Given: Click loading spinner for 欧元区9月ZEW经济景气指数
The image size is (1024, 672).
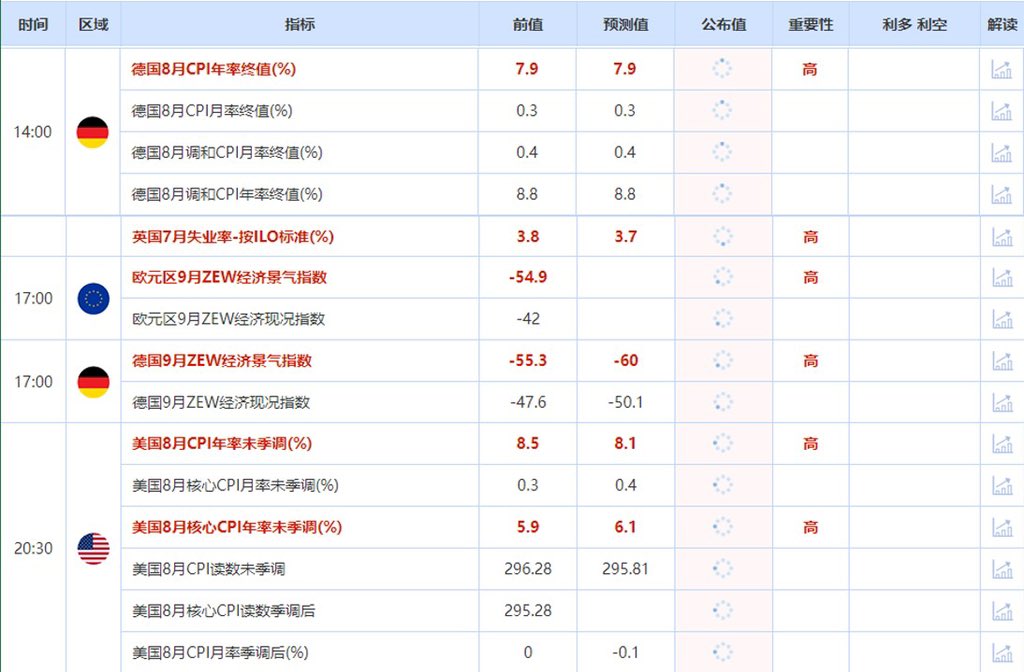Looking at the screenshot, I should tap(723, 277).
